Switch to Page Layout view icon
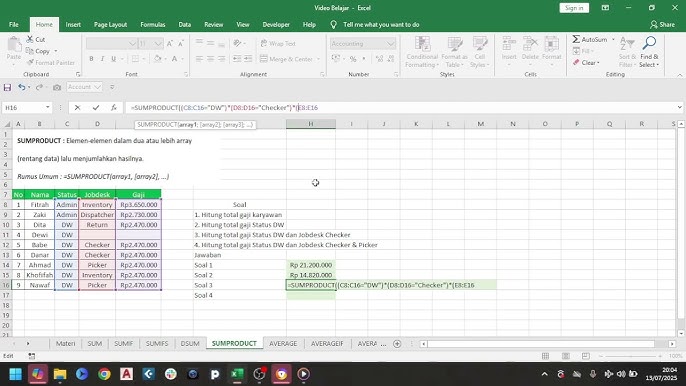The height and width of the screenshot is (386, 686). point(566,356)
